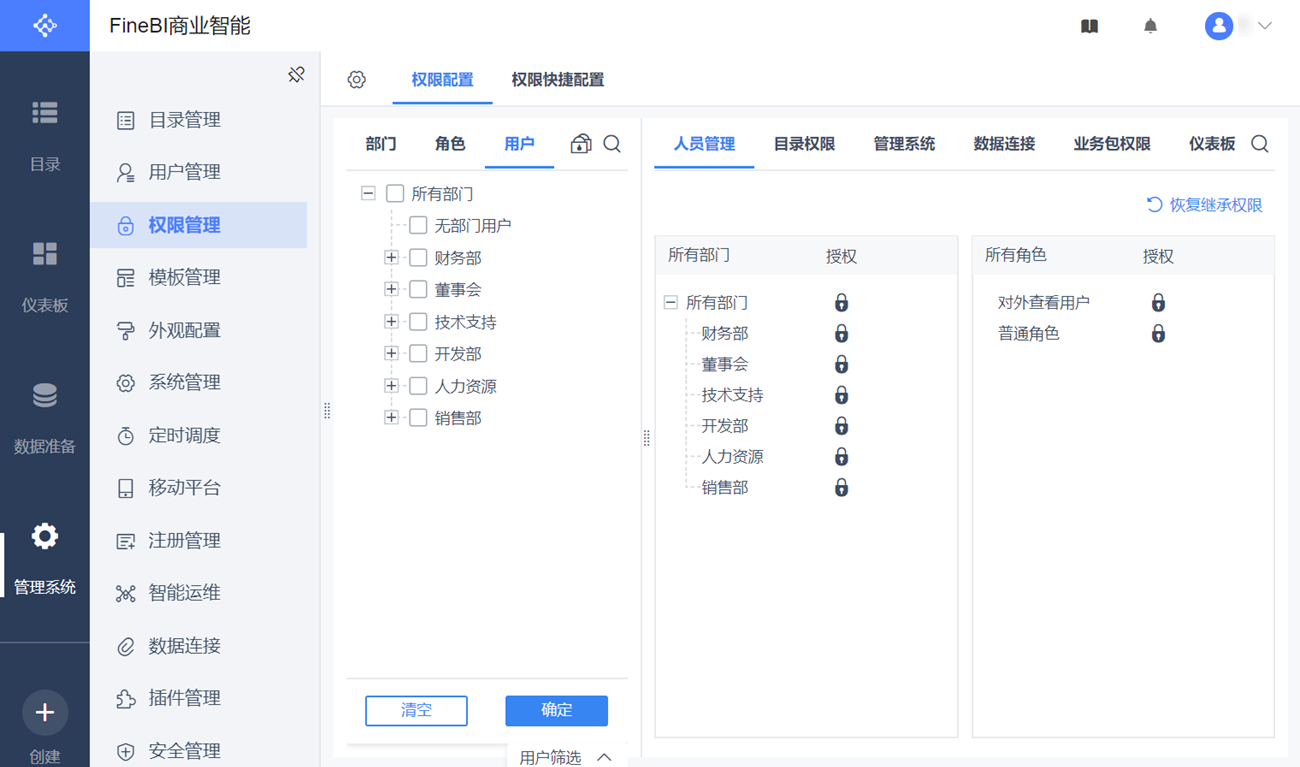Screen dimensions: 1300x767
Task: Open 用户管理 in the sidebar menu
Action: click(184, 172)
